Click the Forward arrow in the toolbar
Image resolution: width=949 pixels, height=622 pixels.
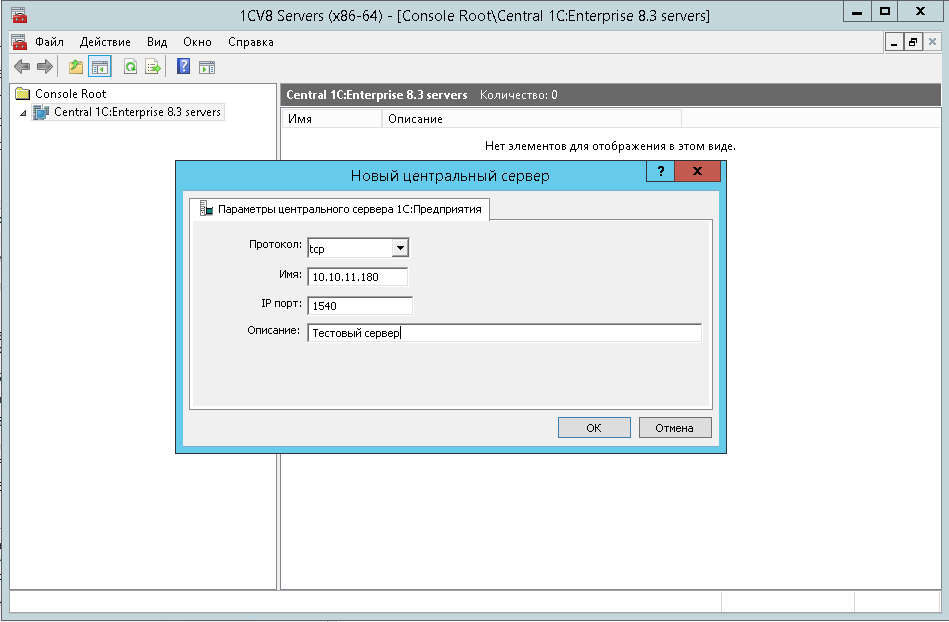tap(44, 67)
